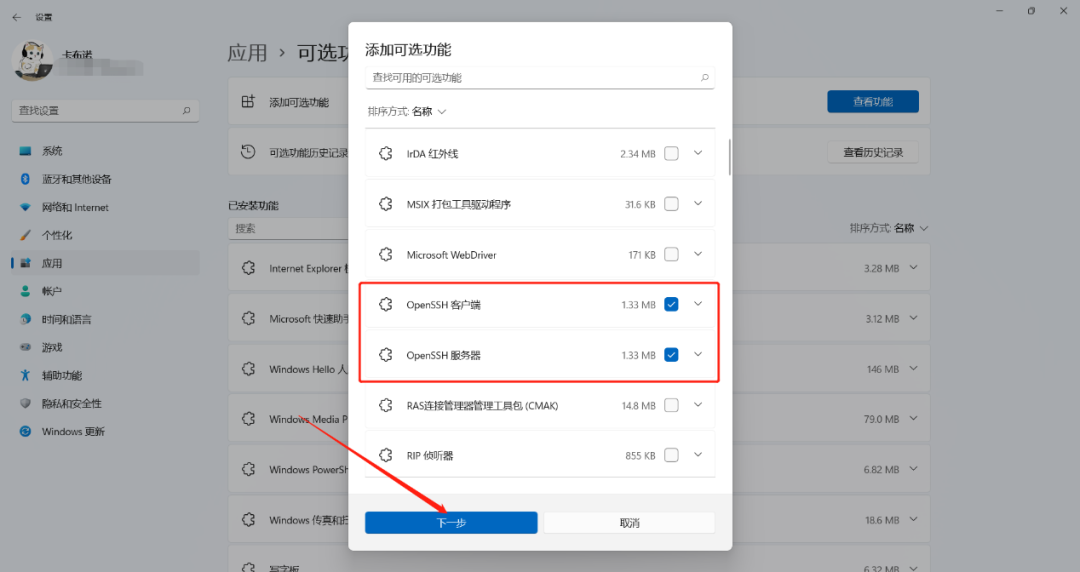Expand RIP 侦听器 details chevron

pyautogui.click(x=698, y=455)
